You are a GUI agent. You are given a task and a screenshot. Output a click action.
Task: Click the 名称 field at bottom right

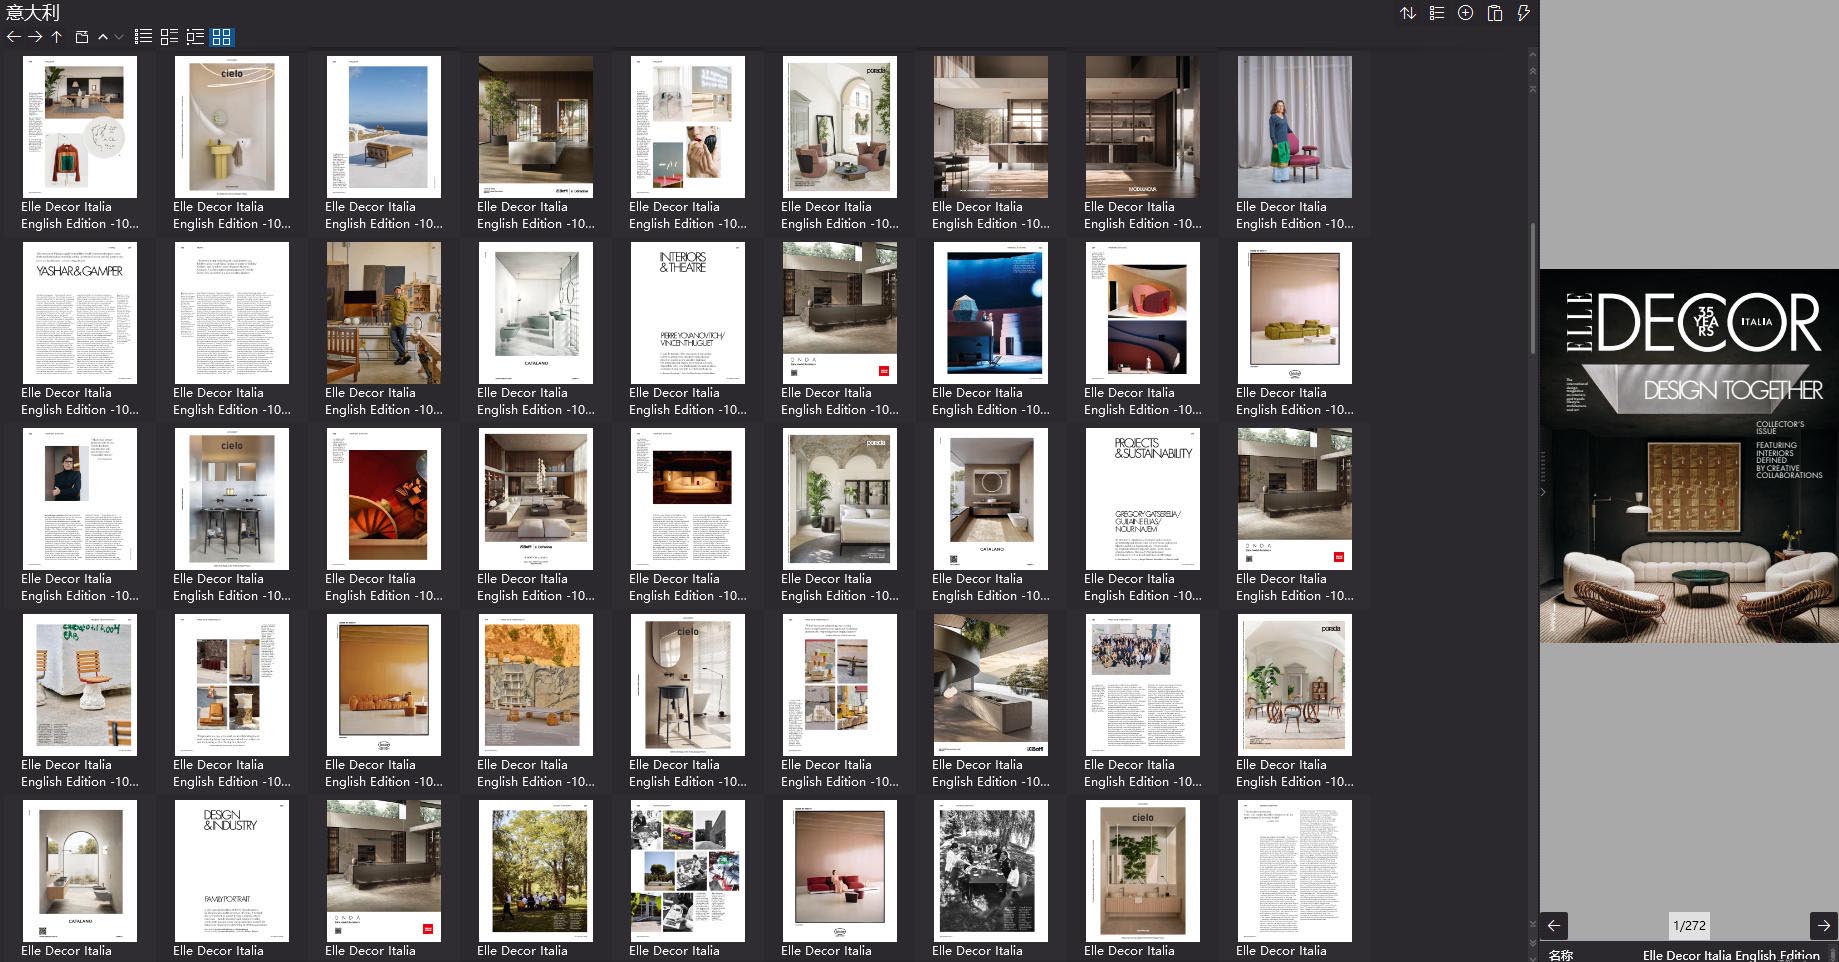click(x=1563, y=955)
